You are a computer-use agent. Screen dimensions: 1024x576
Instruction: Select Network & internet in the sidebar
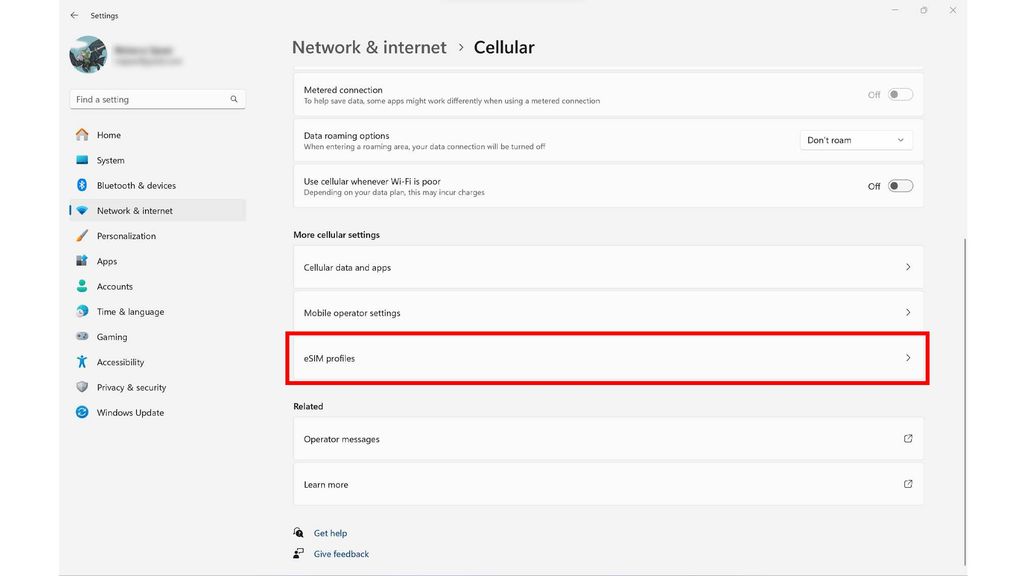tap(134, 210)
